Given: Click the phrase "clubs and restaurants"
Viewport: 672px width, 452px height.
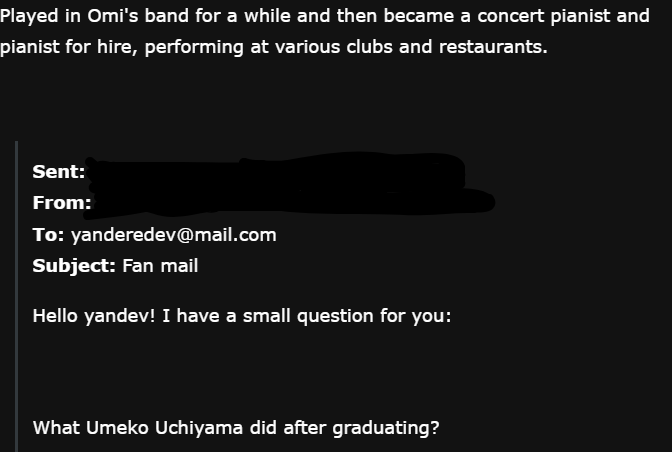Looking at the screenshot, I should point(457,48).
